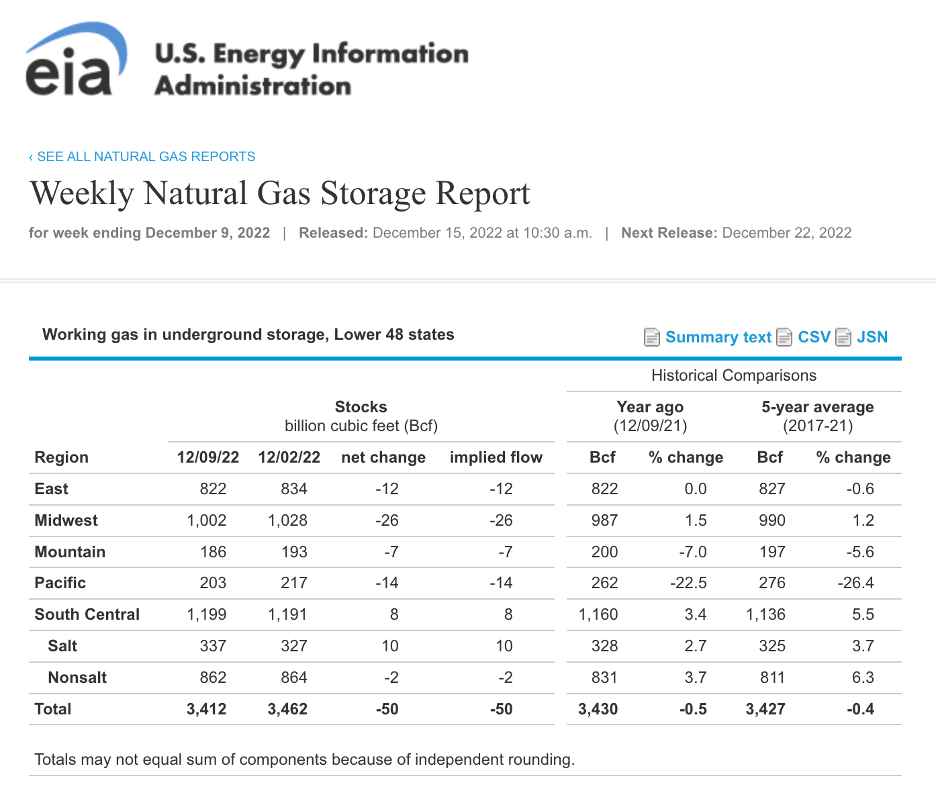
Task: Click the Total stocks value 3,412
Action: (206, 709)
